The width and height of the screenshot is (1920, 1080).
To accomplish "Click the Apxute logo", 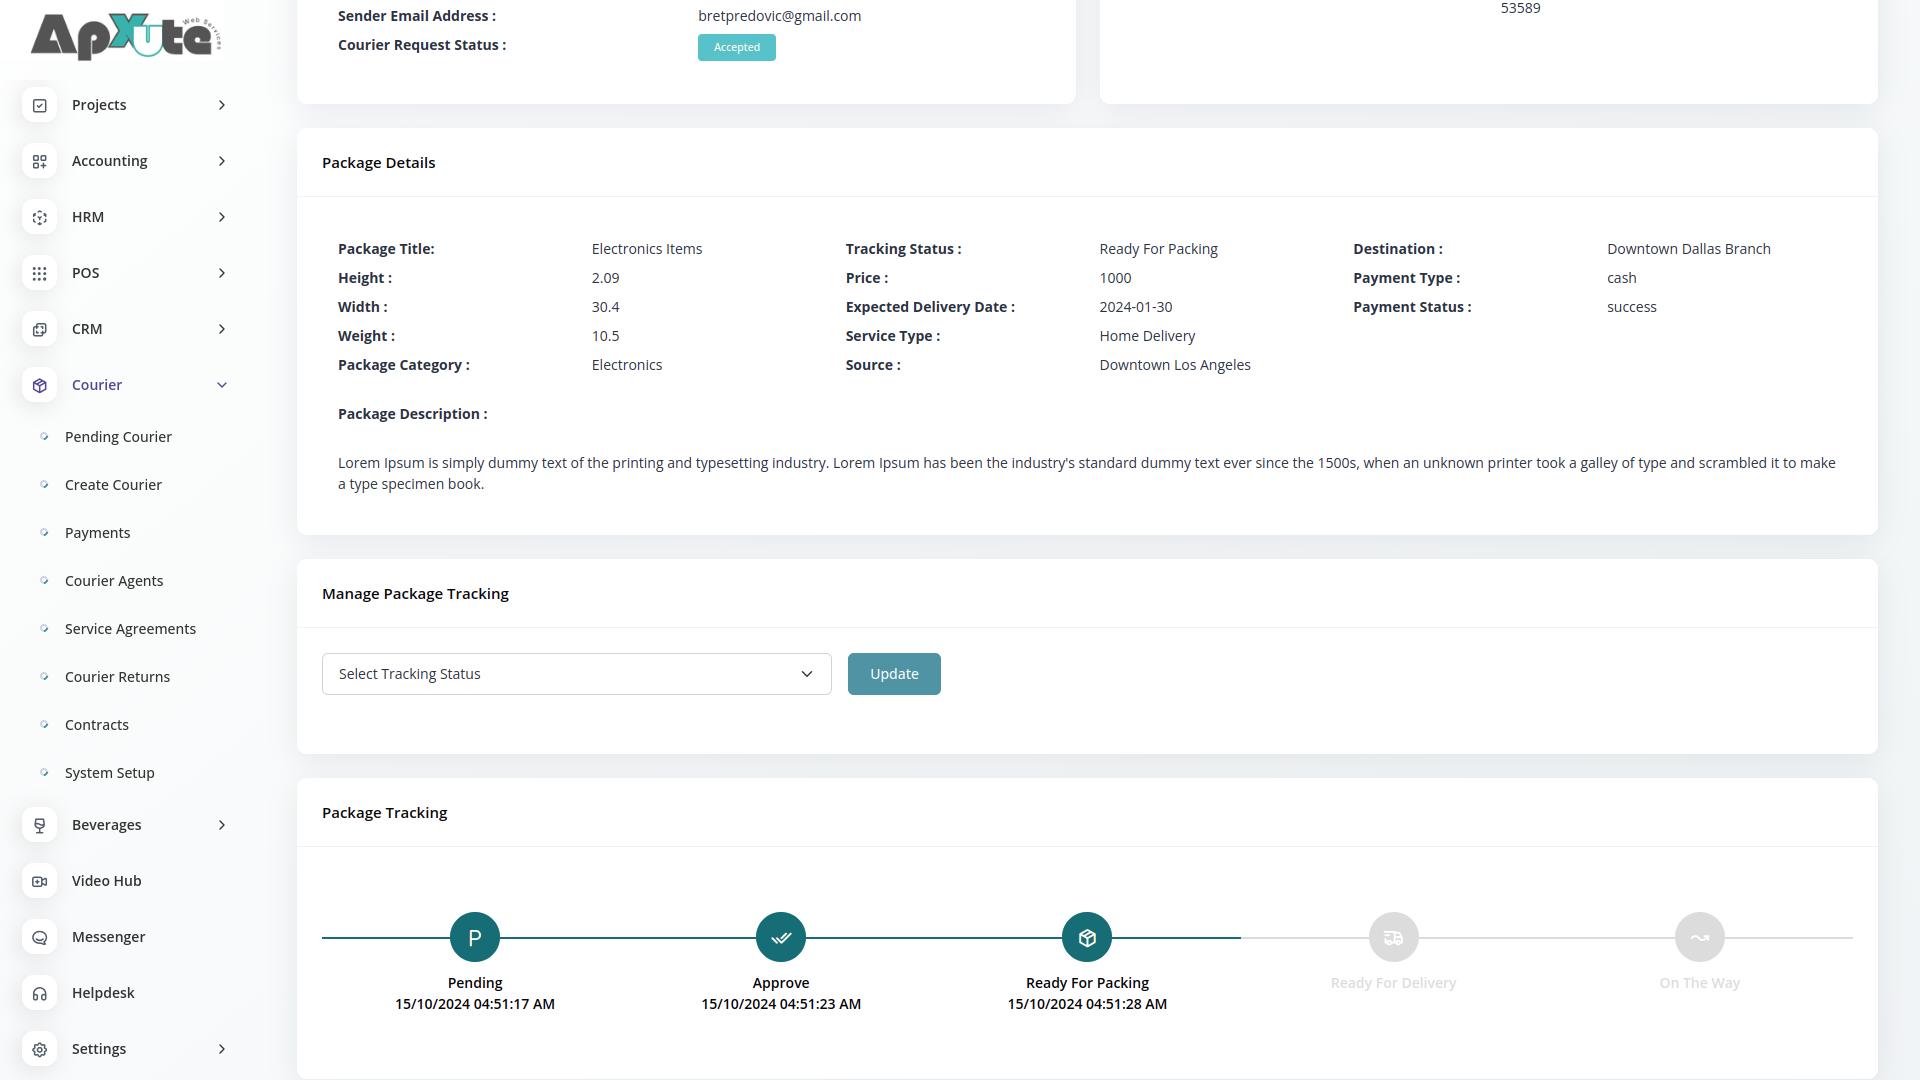I will click(126, 37).
